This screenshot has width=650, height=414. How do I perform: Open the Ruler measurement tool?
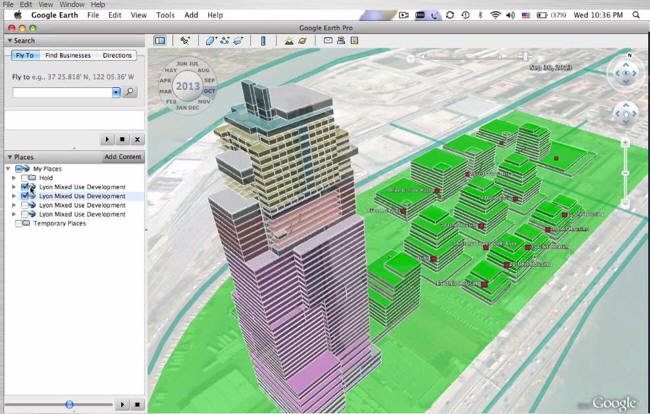tap(263, 41)
